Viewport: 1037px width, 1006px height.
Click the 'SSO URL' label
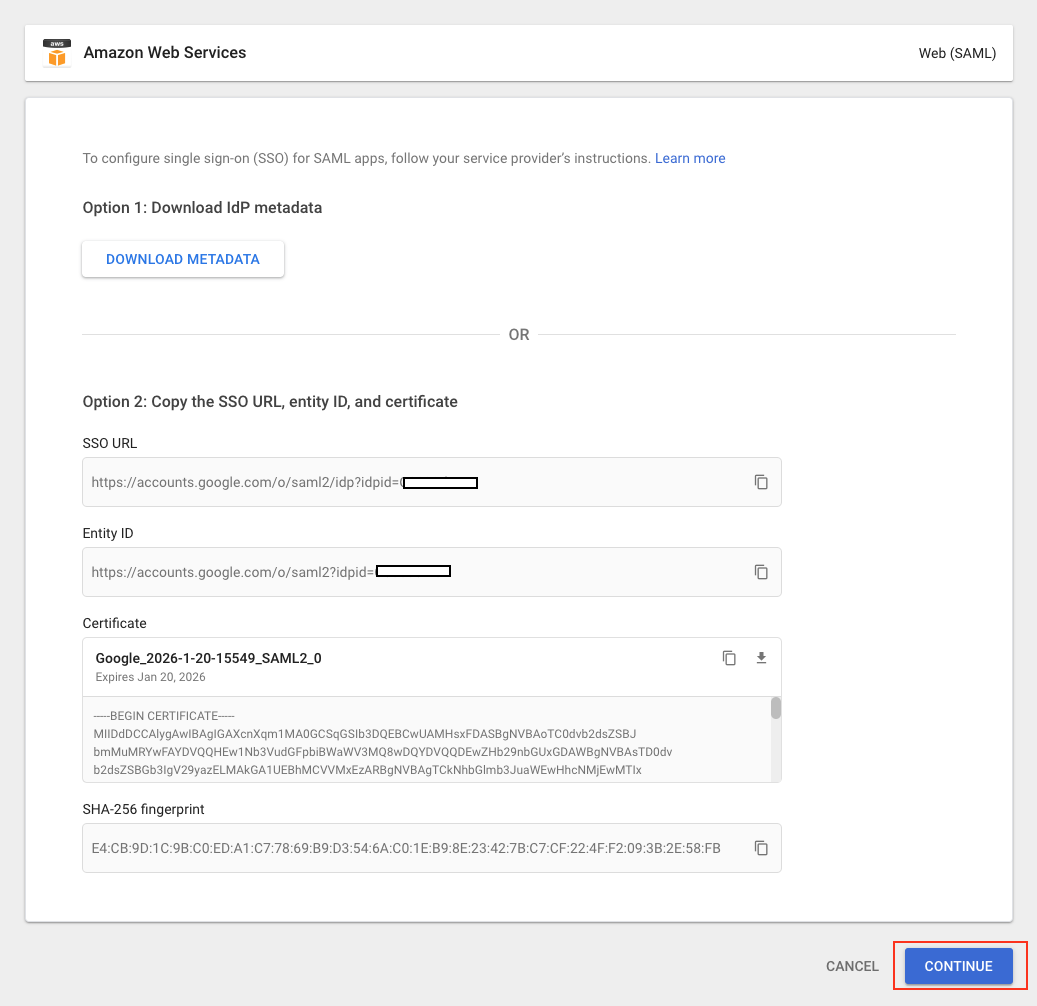click(110, 443)
